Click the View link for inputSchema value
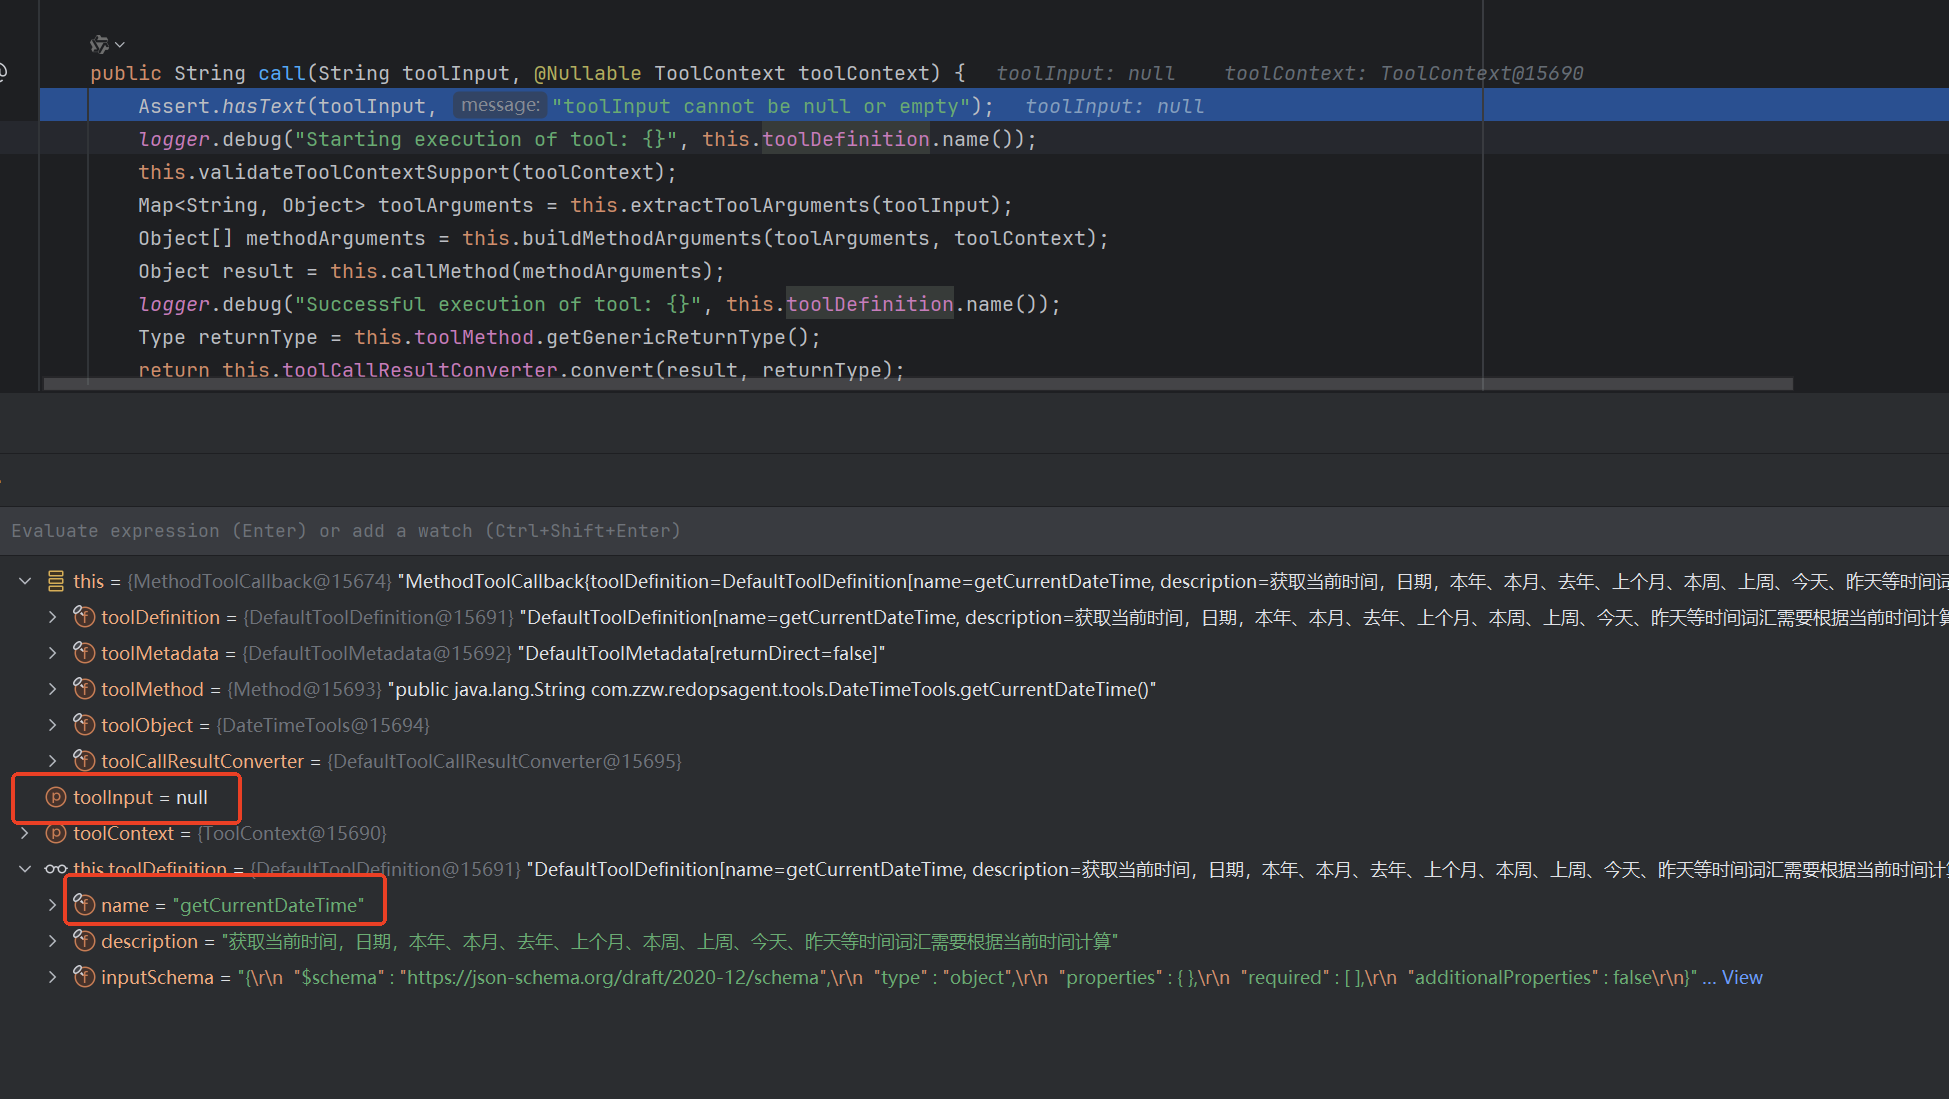The height and width of the screenshot is (1099, 1949). (x=1742, y=977)
